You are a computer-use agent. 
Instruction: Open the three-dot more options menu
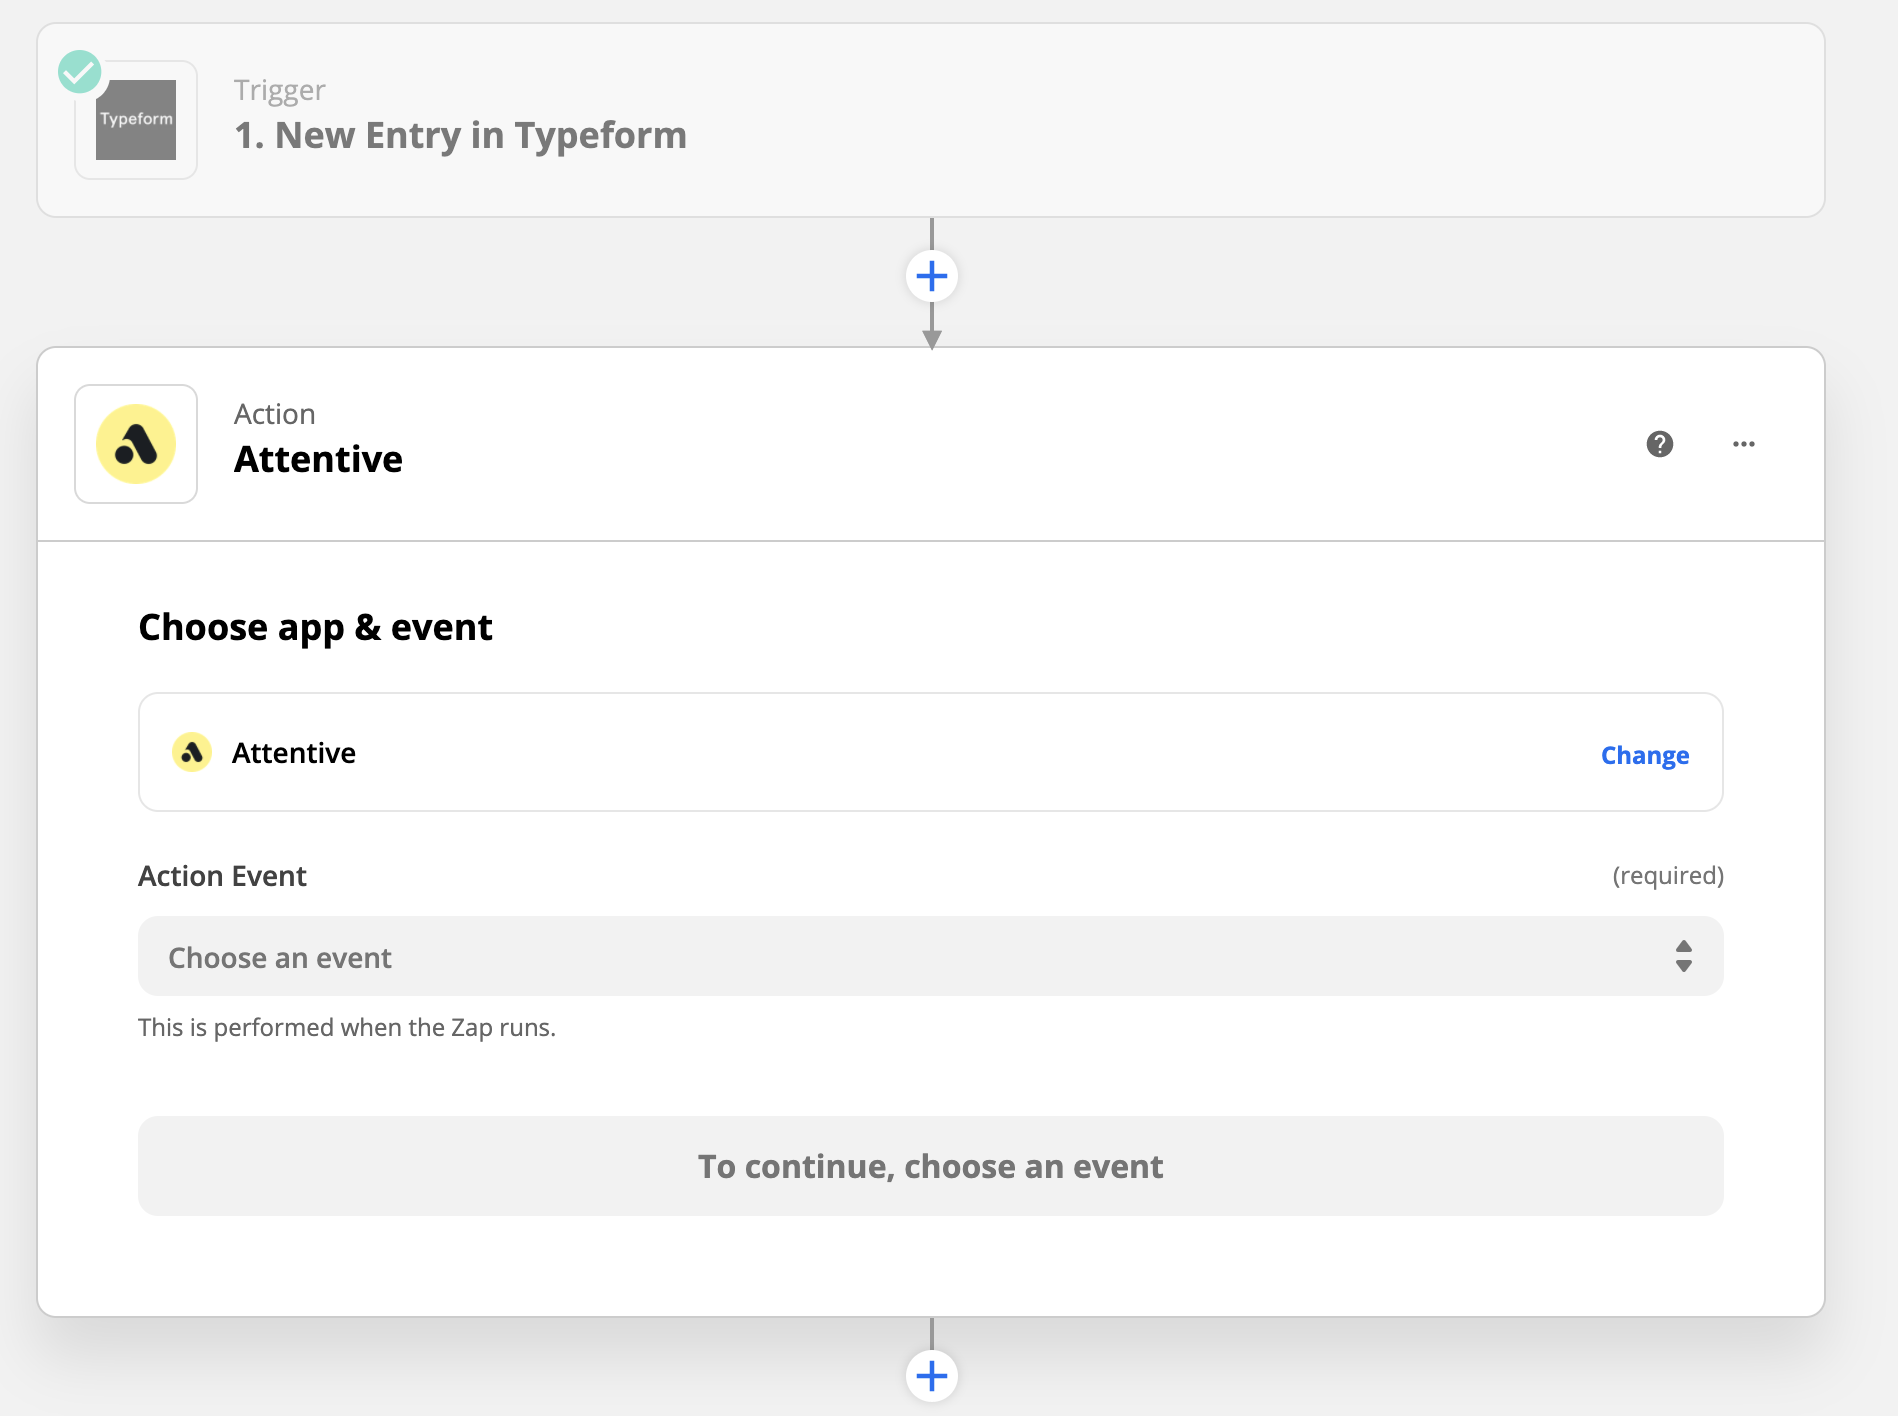(x=1744, y=444)
